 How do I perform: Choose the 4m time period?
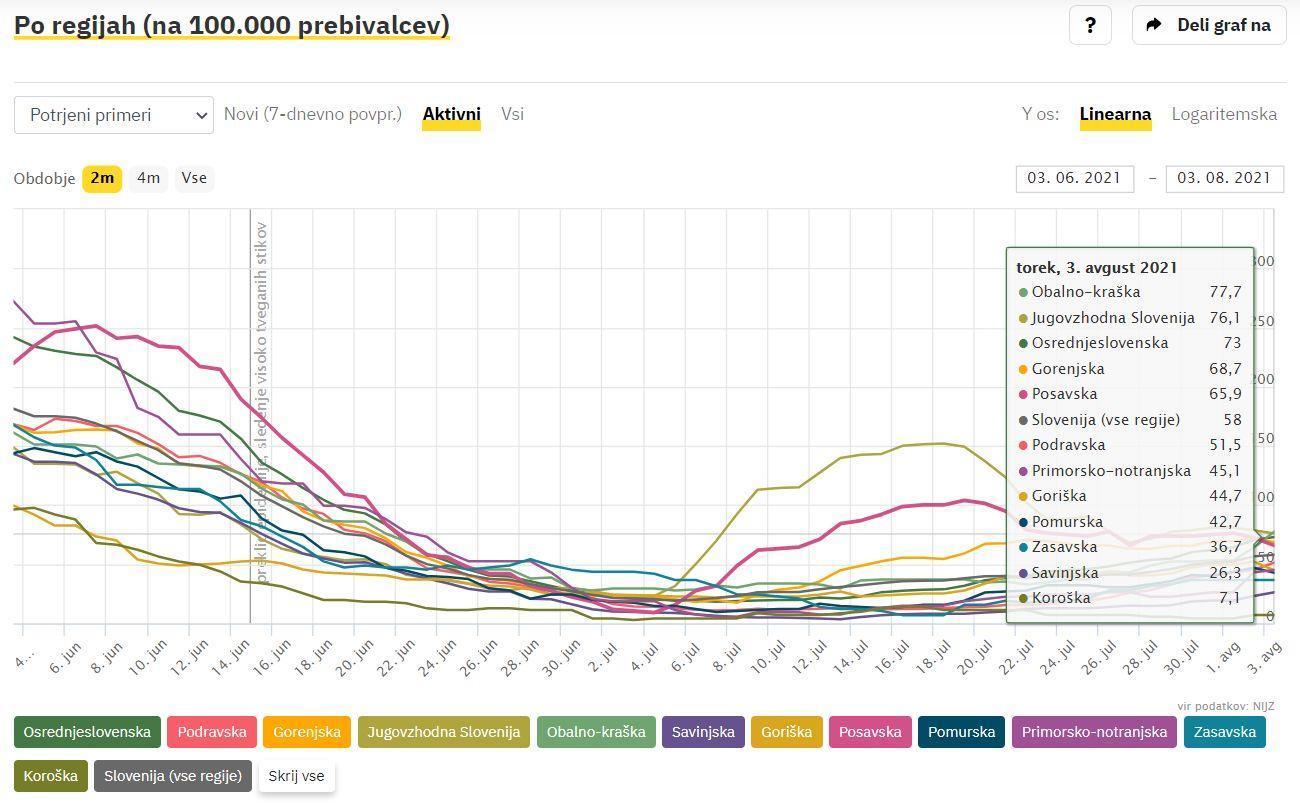point(148,178)
